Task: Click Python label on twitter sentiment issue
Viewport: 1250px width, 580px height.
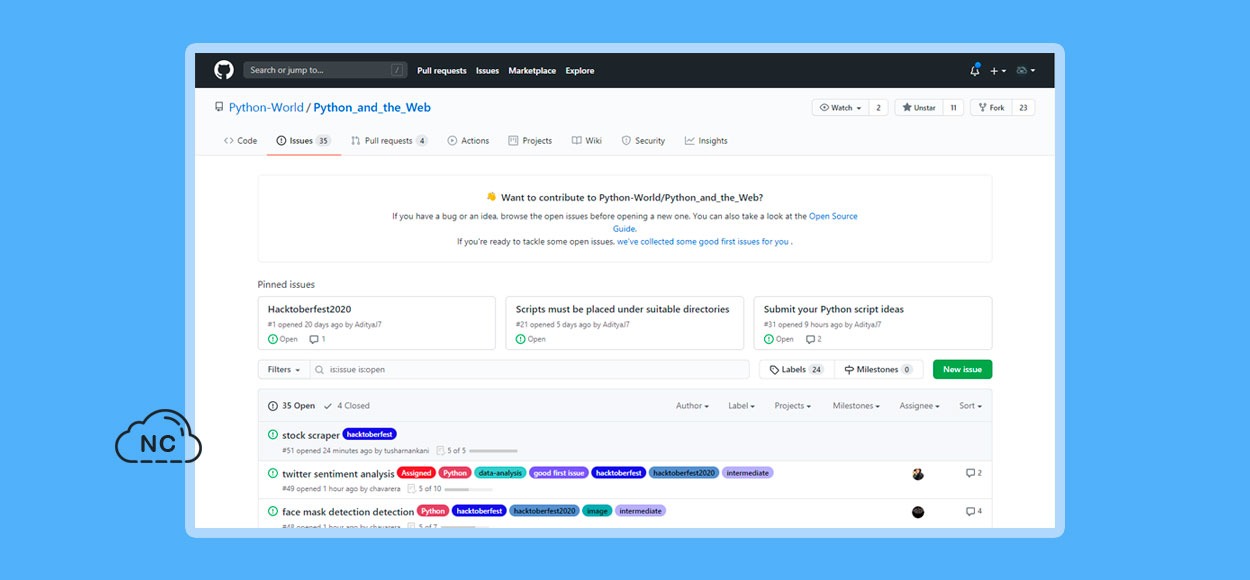Action: [455, 473]
